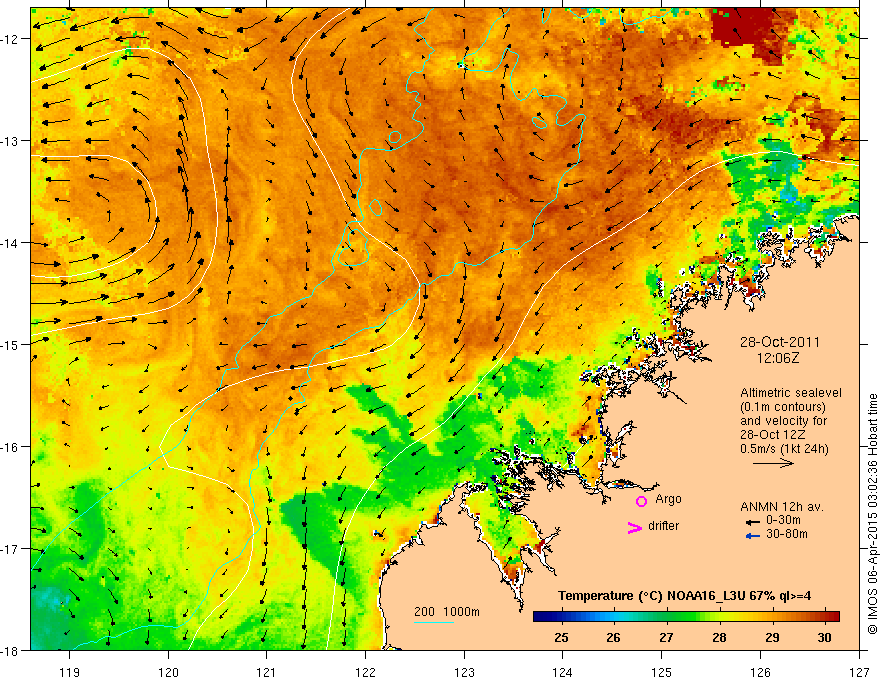
Task: Click the colorbar tick label 29
Action: 772,637
